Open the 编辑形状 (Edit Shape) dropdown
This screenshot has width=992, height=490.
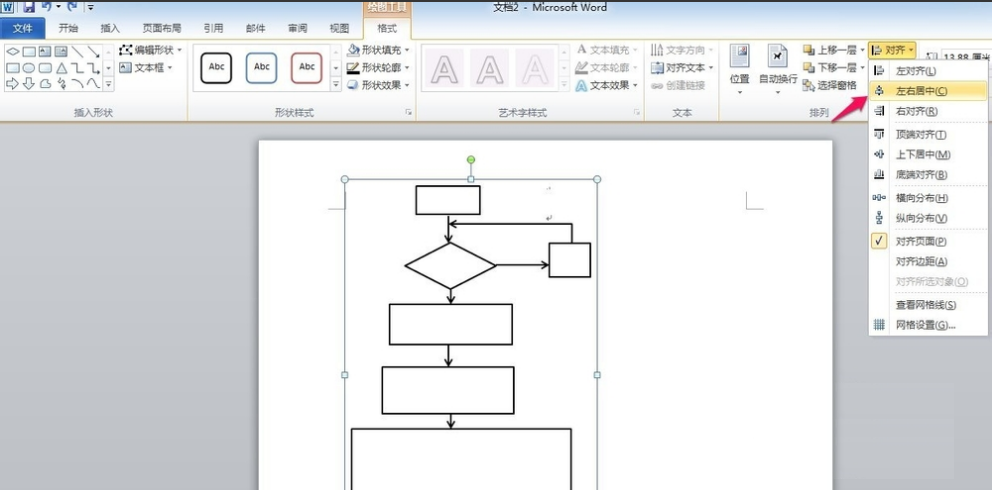[151, 49]
